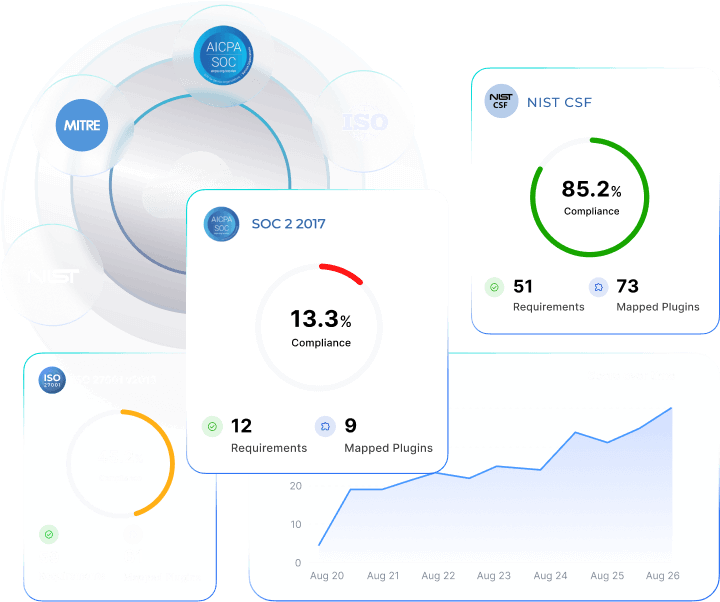This screenshot has height=602, width=720.
Task: Click the AICPA SOC logo on SOC 2 card
Action: [221, 224]
